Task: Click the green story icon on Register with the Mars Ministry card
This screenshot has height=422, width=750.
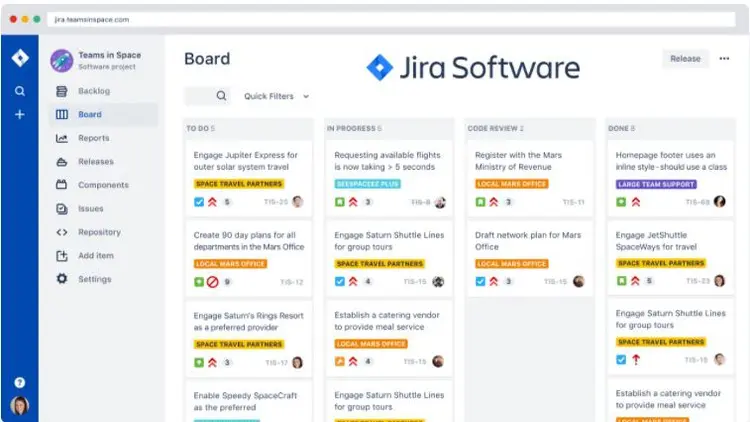Action: tap(480, 202)
